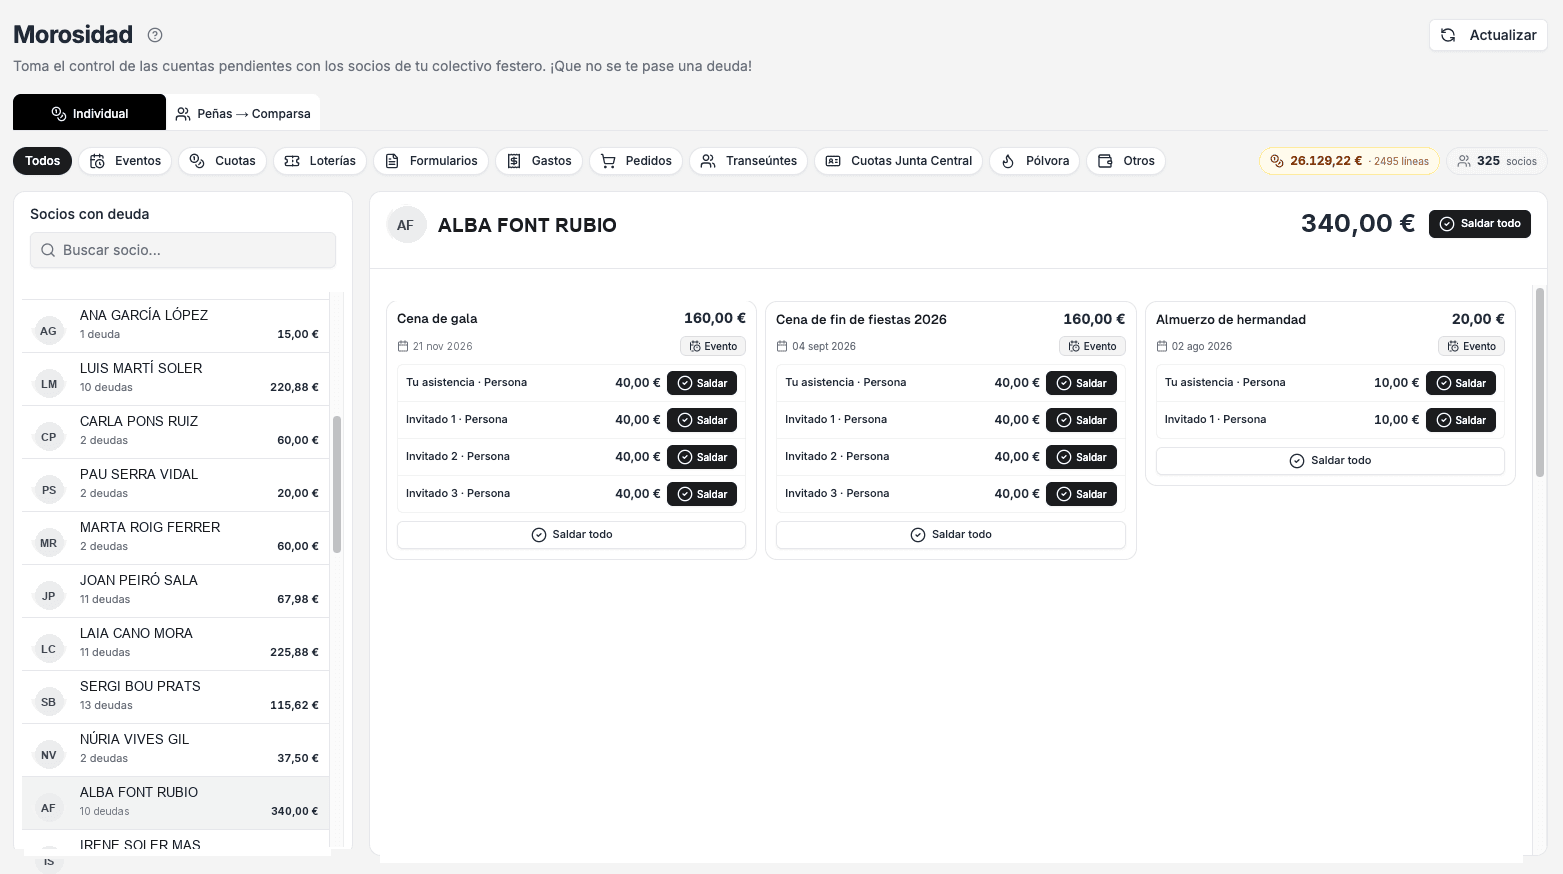Click the help icon next to Morosidad
This screenshot has height=874, width=1563.
(x=155, y=35)
